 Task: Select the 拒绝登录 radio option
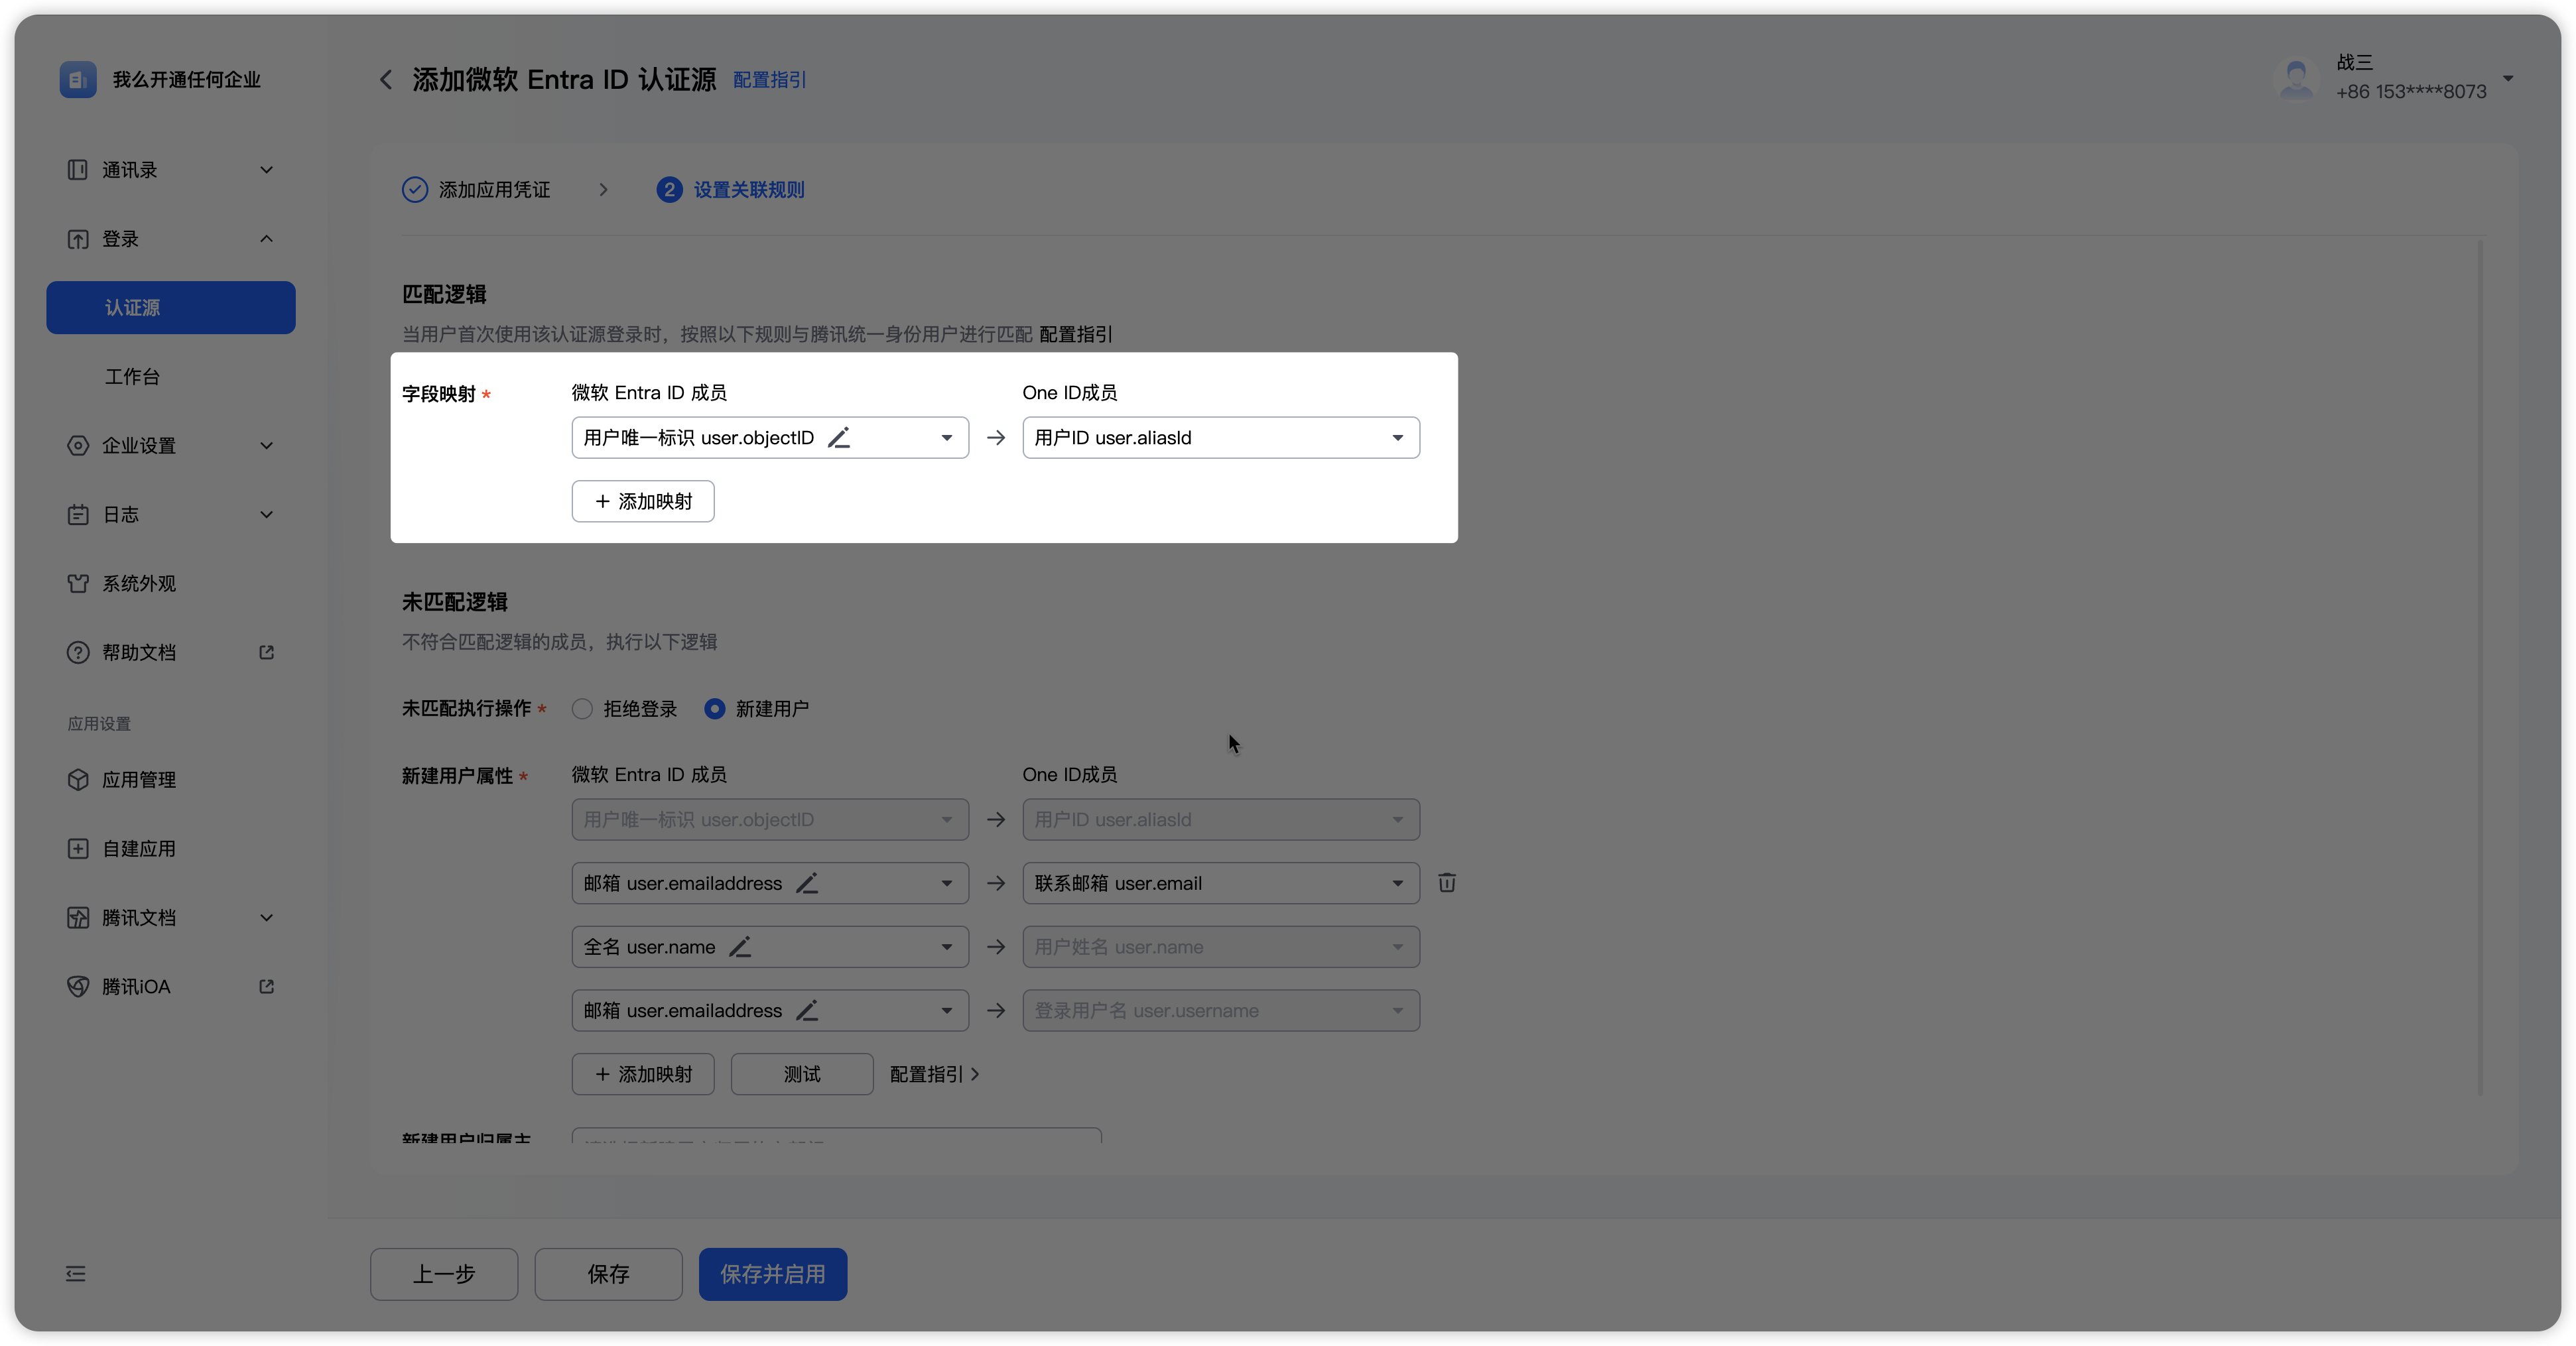(x=582, y=709)
